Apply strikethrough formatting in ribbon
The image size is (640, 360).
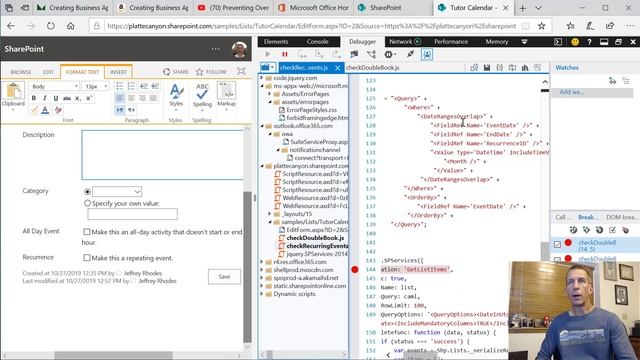(67, 98)
